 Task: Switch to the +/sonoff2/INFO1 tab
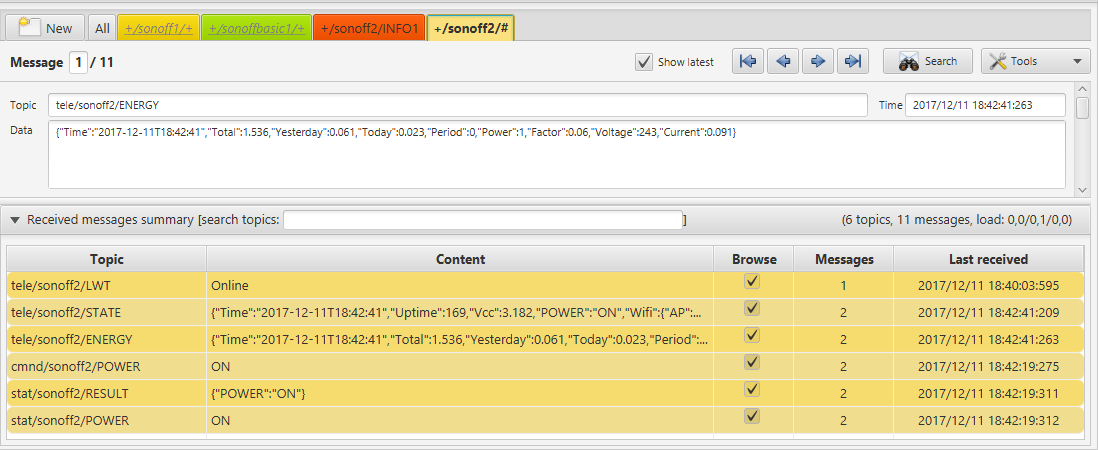pos(369,28)
